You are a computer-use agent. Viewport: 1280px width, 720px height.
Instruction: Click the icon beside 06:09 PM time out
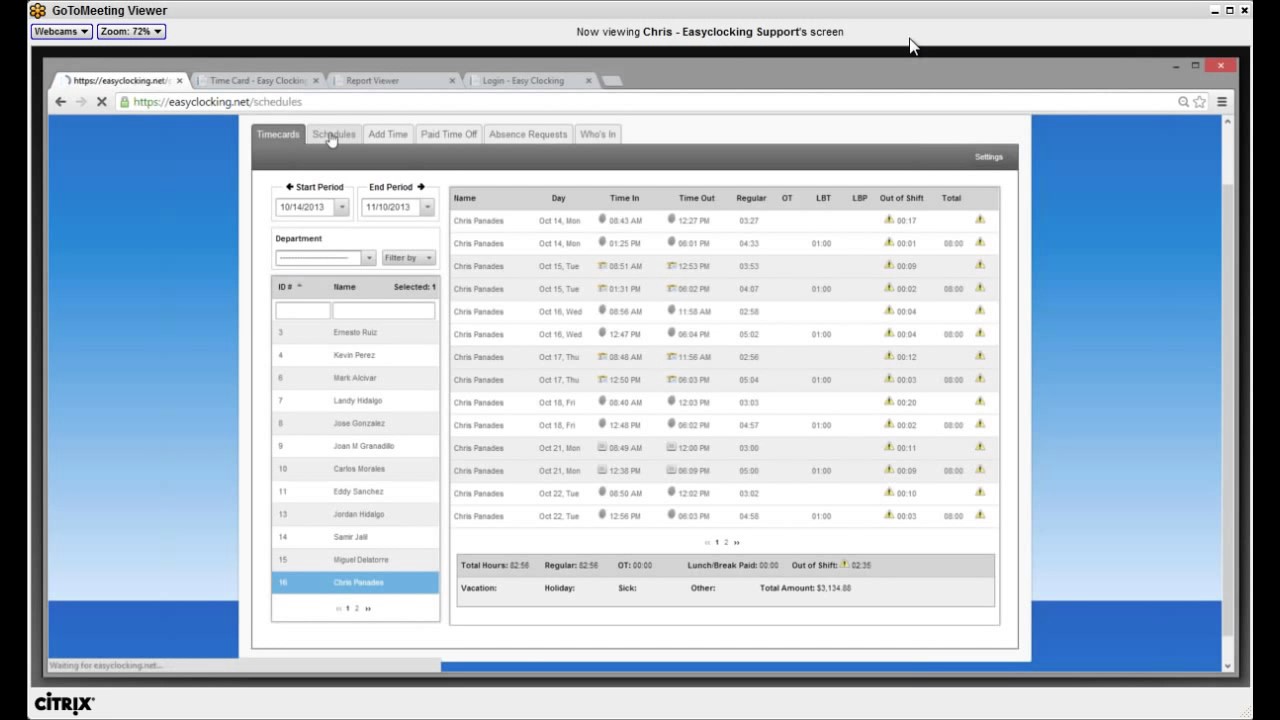coord(671,470)
